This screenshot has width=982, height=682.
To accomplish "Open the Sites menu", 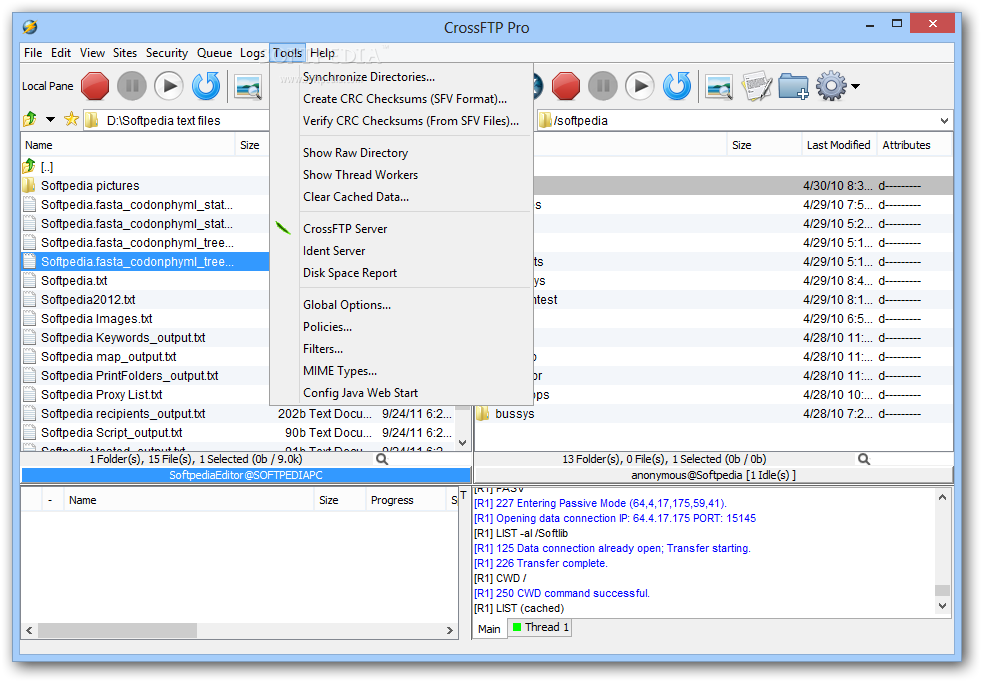I will point(125,53).
